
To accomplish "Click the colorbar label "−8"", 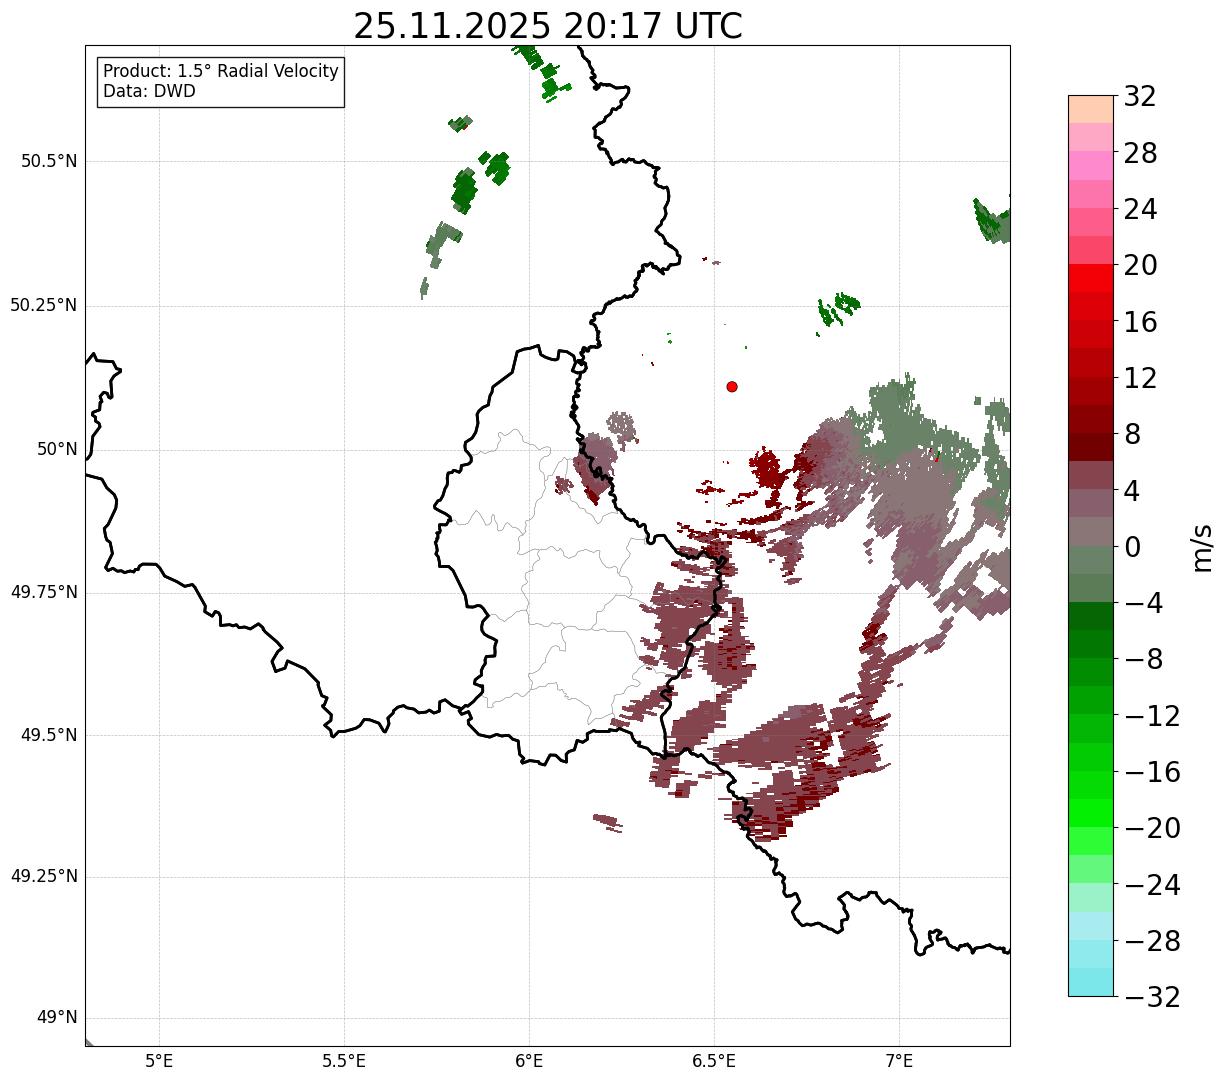I will 1144,660.
